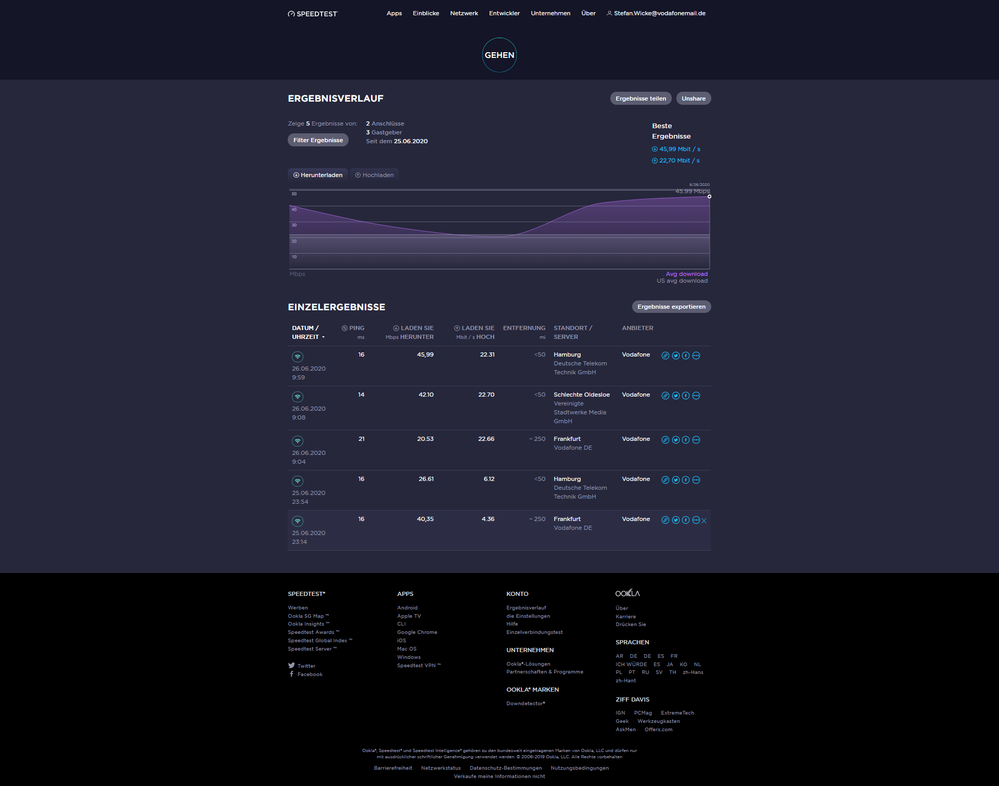This screenshot has height=786, width=999.
Task: Delete the 23:14 result with X
Action: 704,520
